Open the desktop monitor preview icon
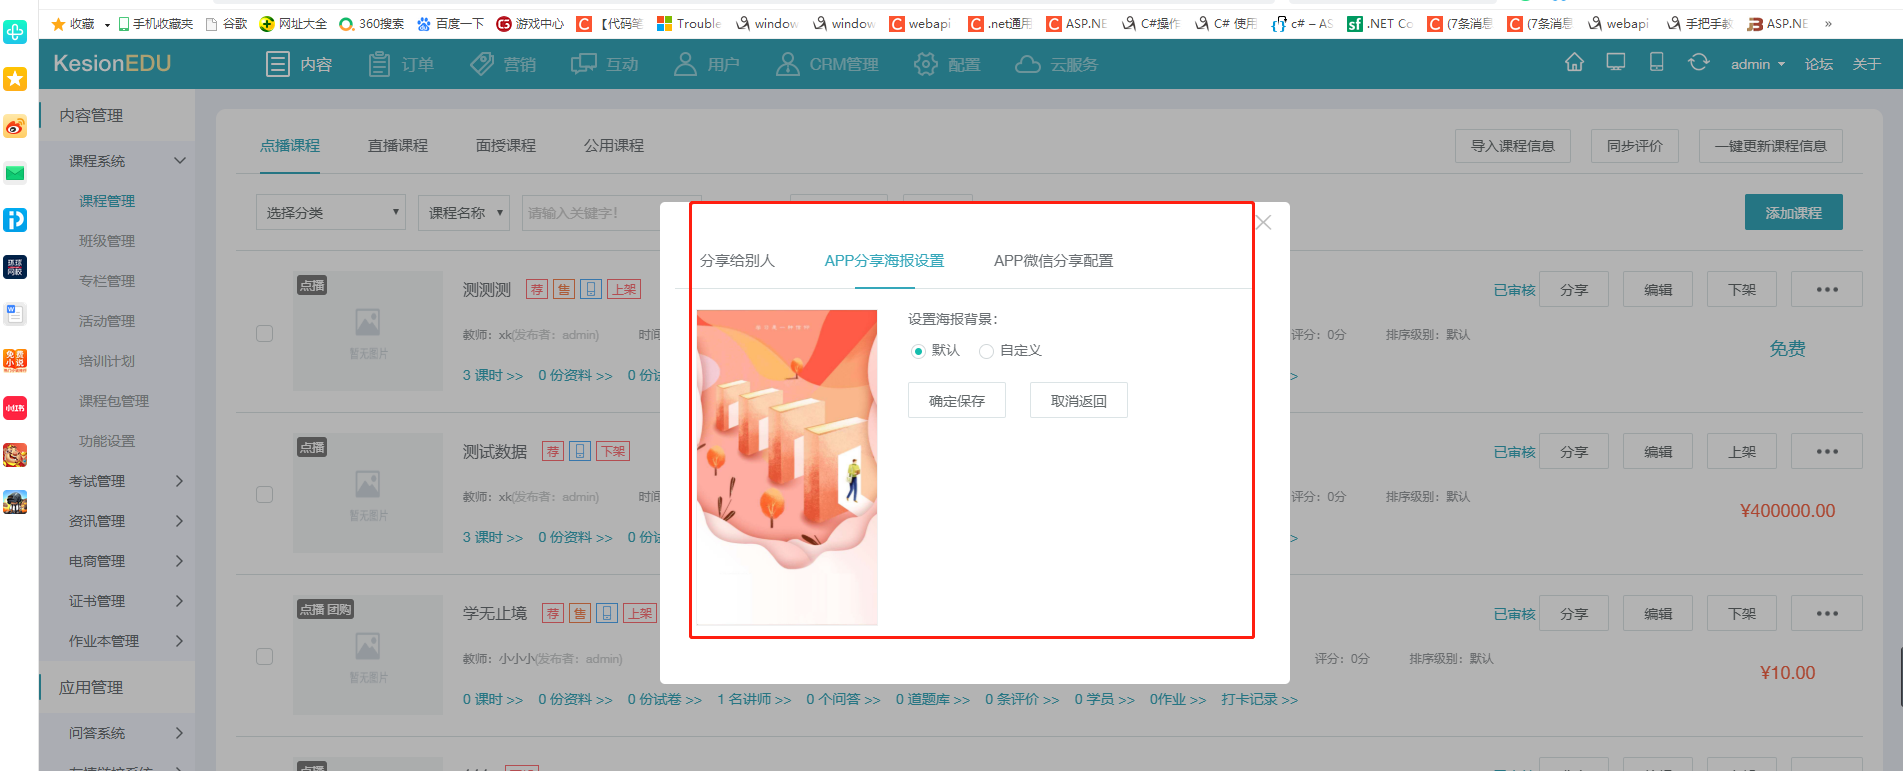 pyautogui.click(x=1615, y=63)
